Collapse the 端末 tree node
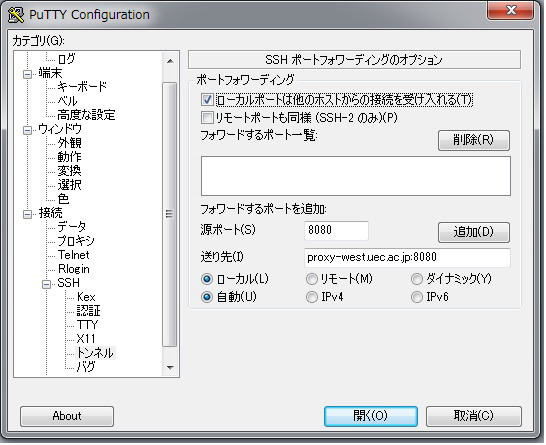The image size is (546, 445). coord(27,74)
